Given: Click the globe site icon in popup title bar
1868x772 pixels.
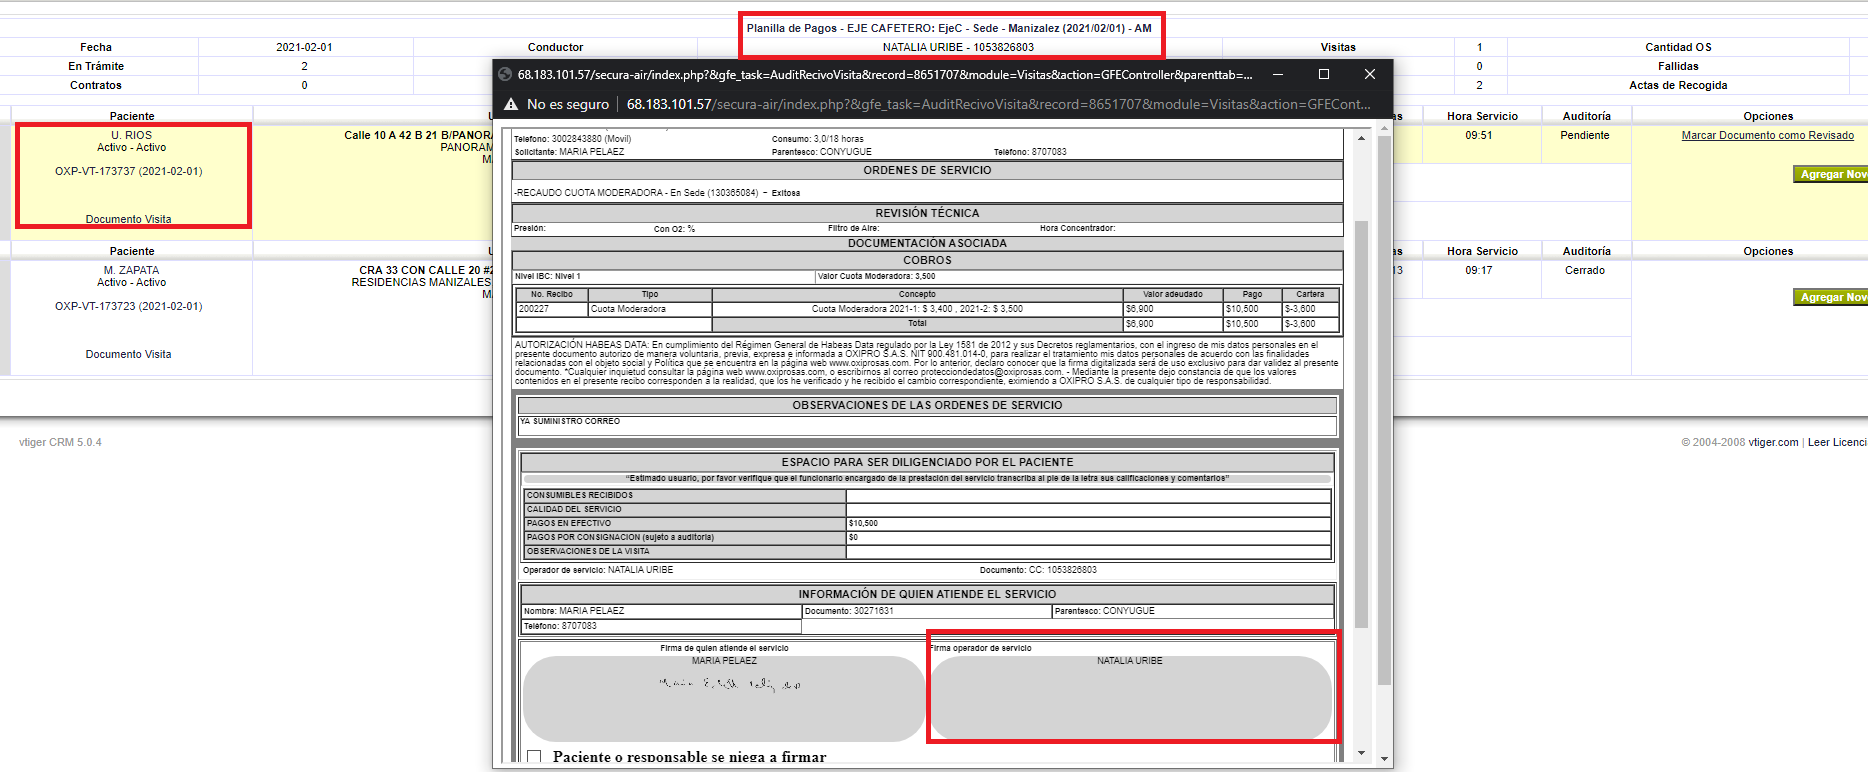Looking at the screenshot, I should tap(505, 74).
